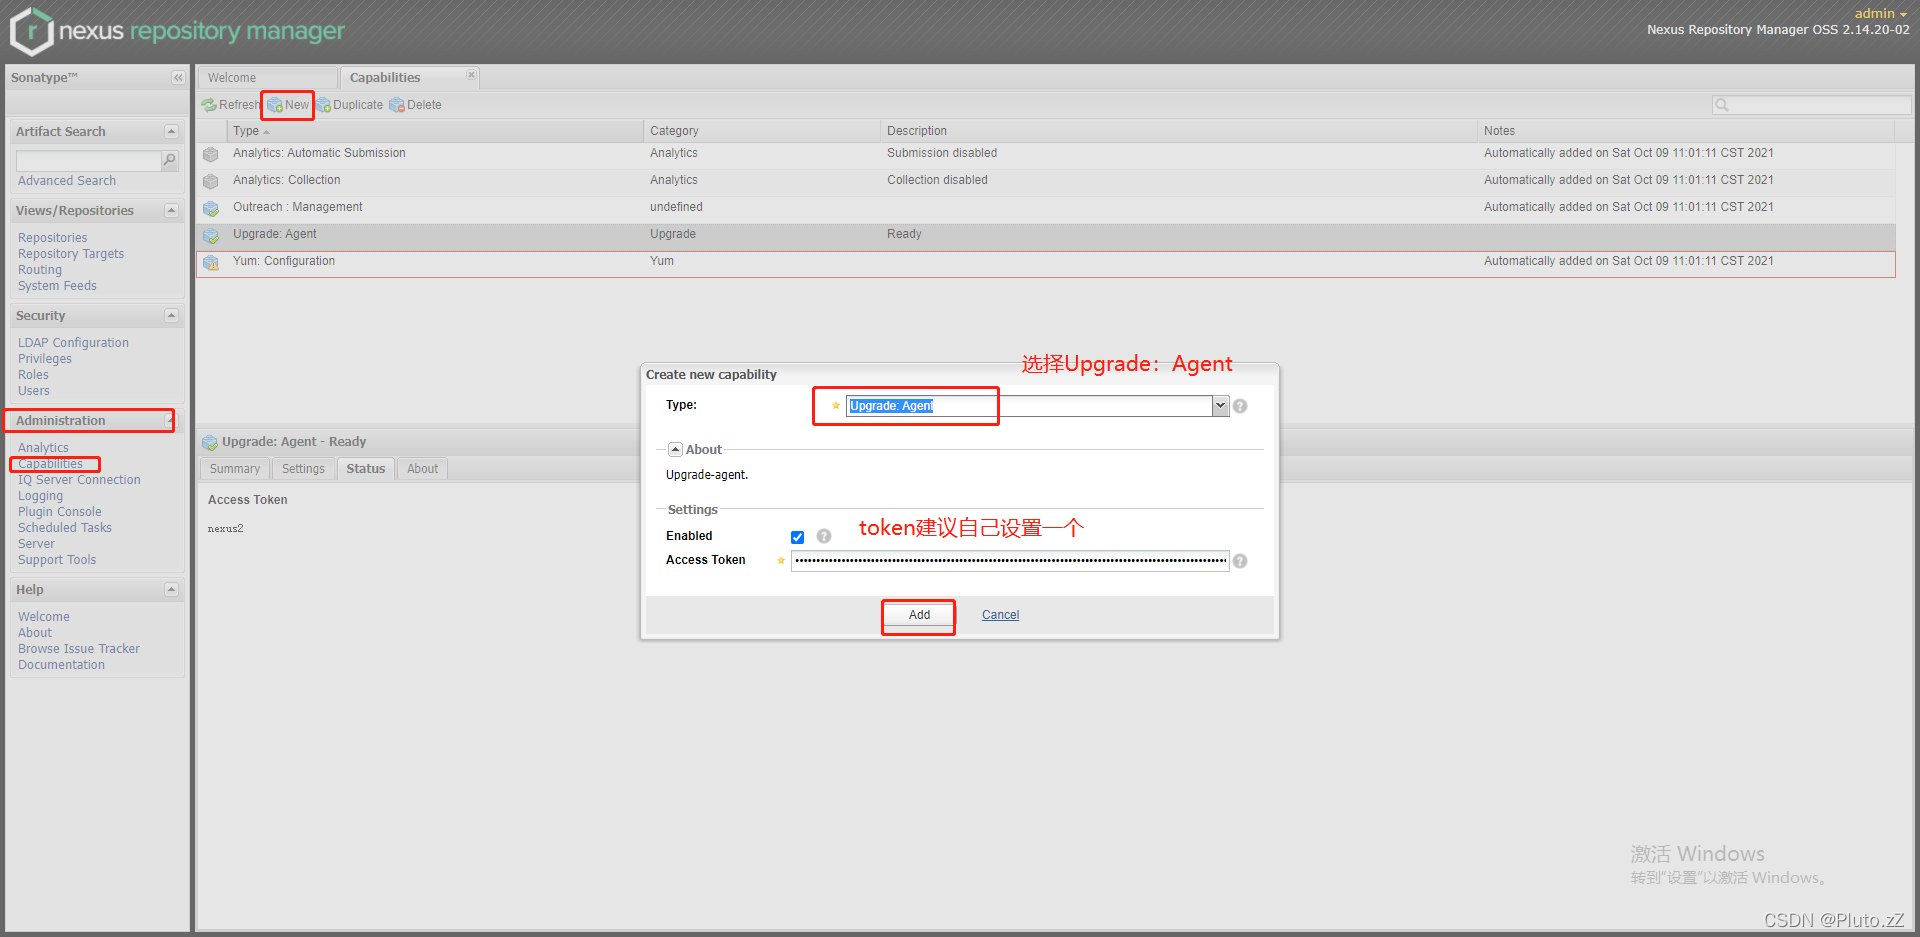Collapse the Administration panel

(169, 421)
